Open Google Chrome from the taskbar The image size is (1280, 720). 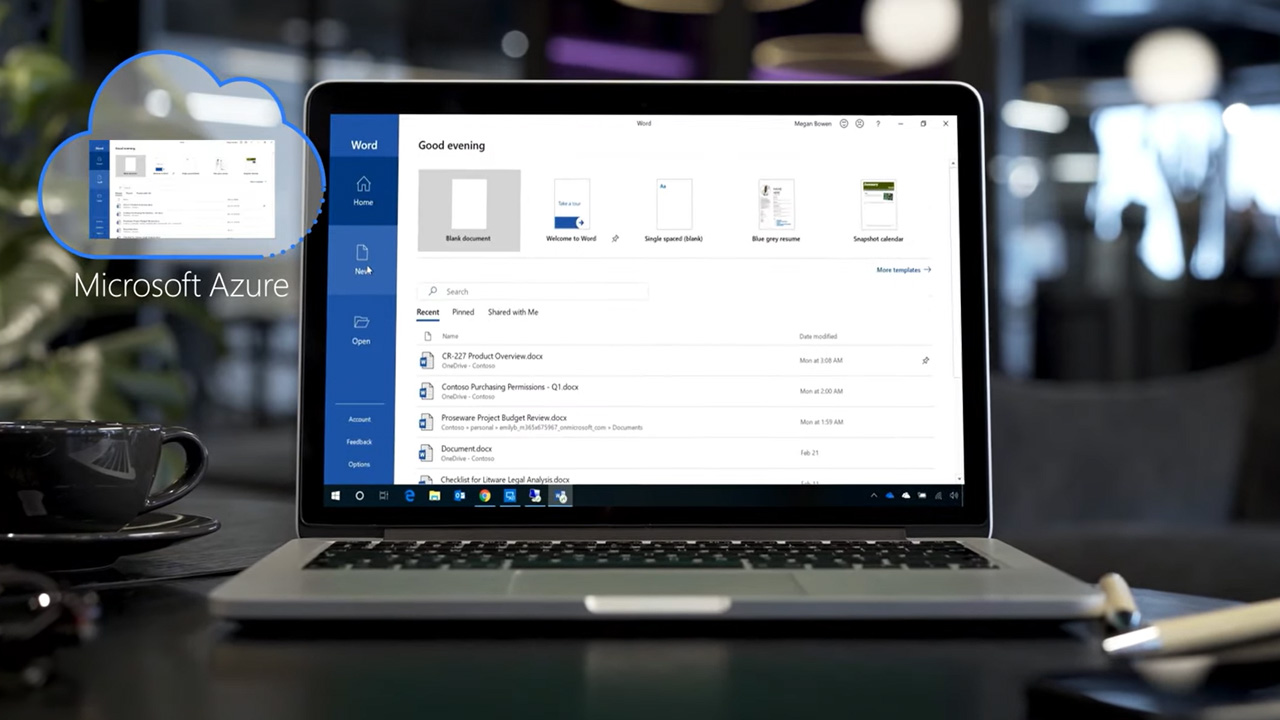click(485, 496)
